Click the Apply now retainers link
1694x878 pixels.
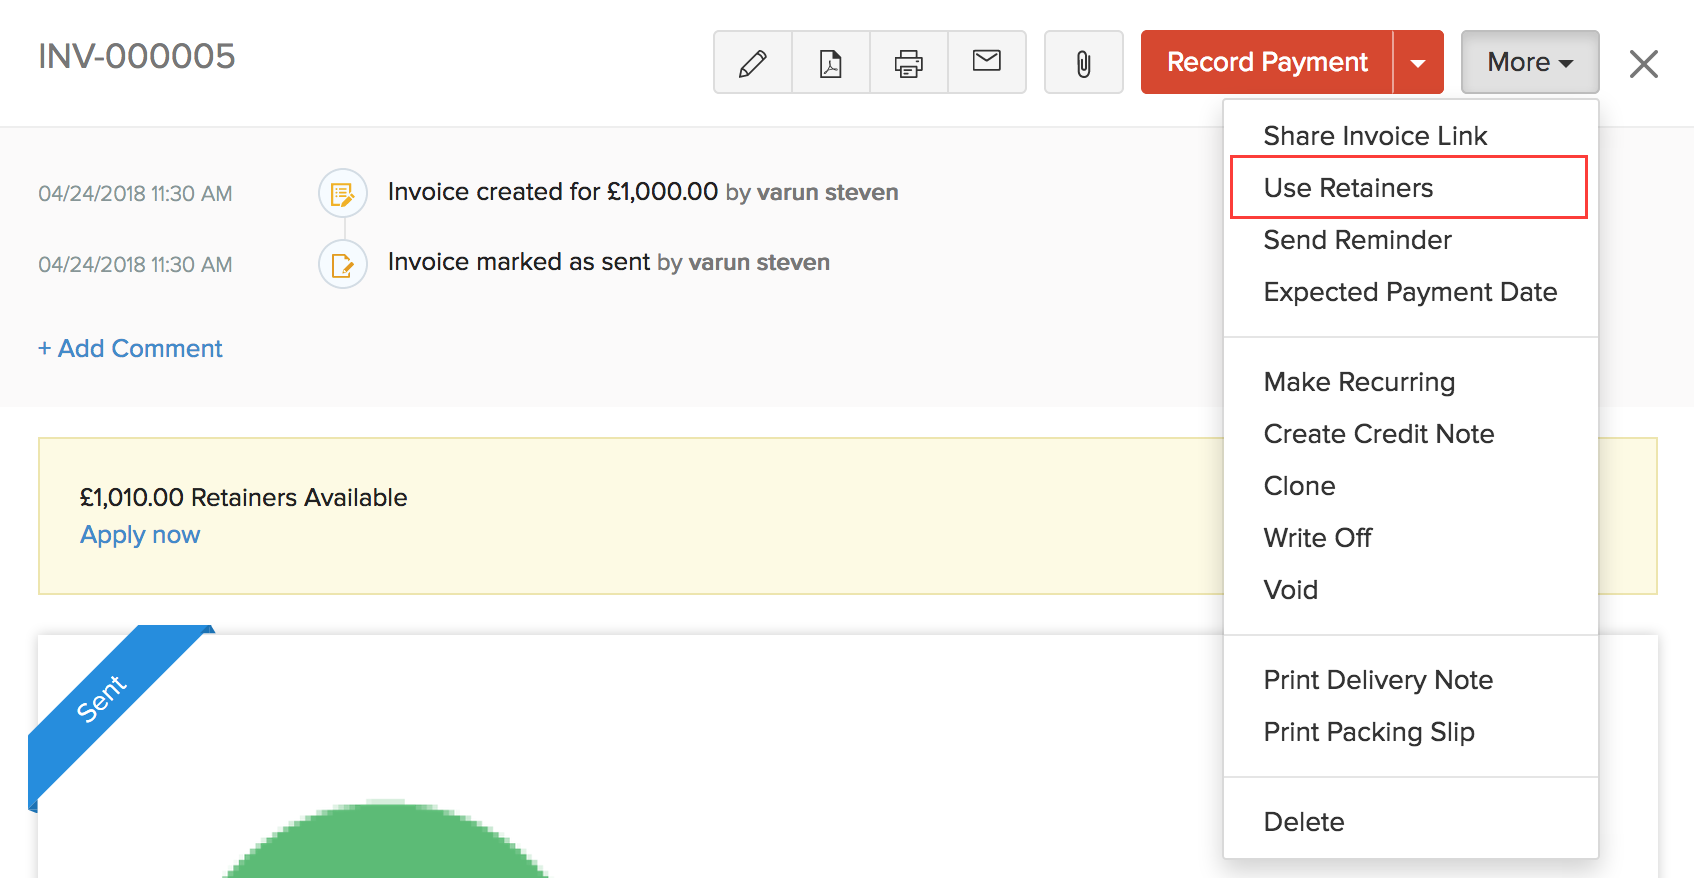pos(140,535)
